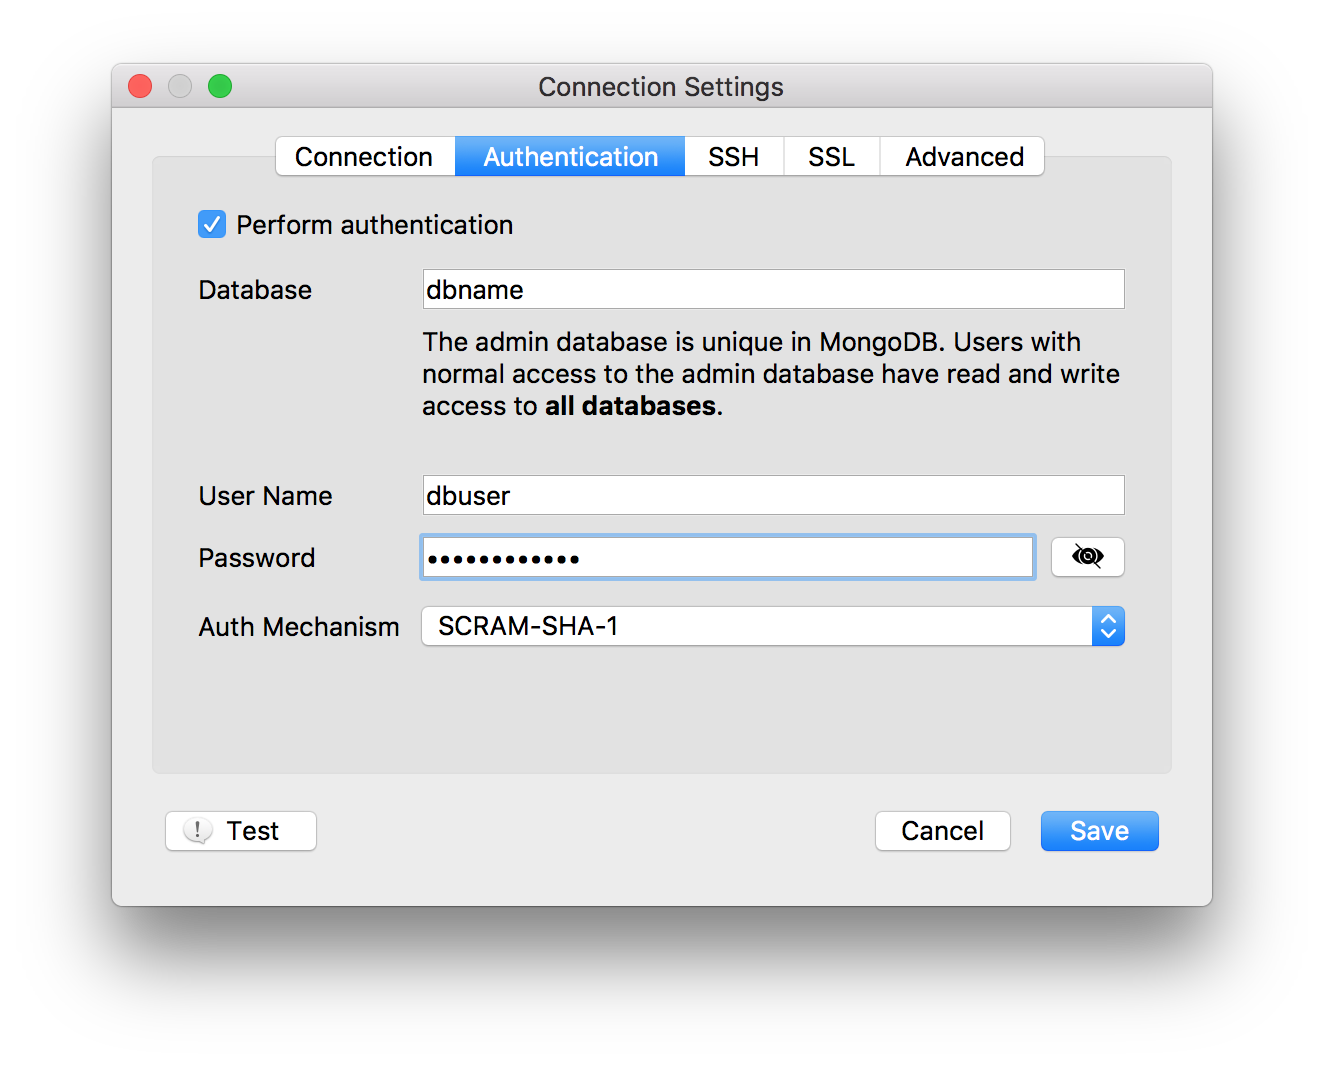Close the window with the red button
1324x1066 pixels.
tap(140, 86)
